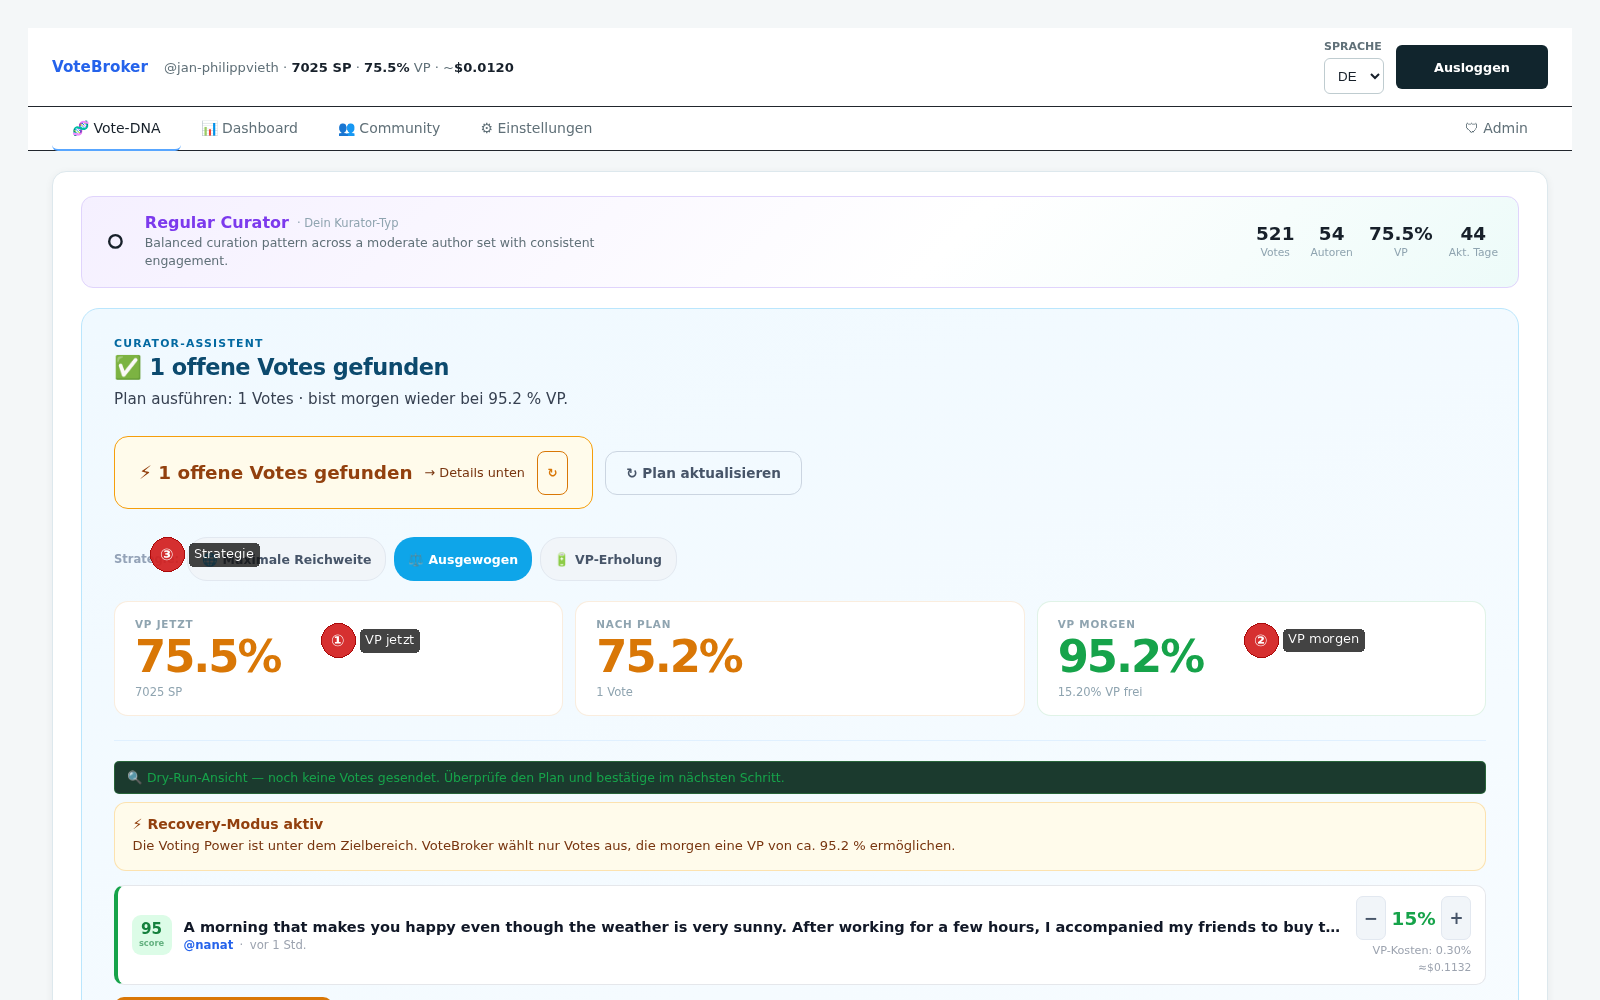This screenshot has height=1000, width=1600.
Task: Click the '~$0.0120' value in the header
Action: point(479,68)
